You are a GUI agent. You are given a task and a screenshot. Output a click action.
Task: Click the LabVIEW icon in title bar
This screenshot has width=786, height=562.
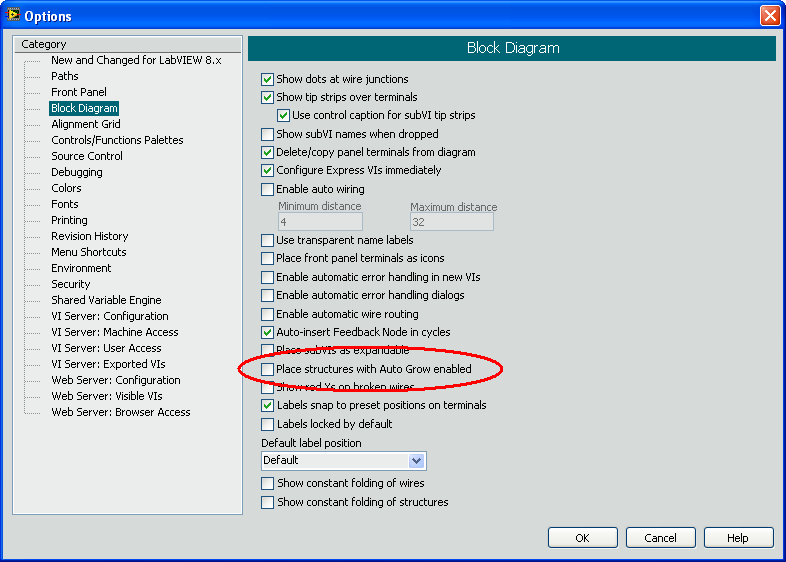coord(13,15)
